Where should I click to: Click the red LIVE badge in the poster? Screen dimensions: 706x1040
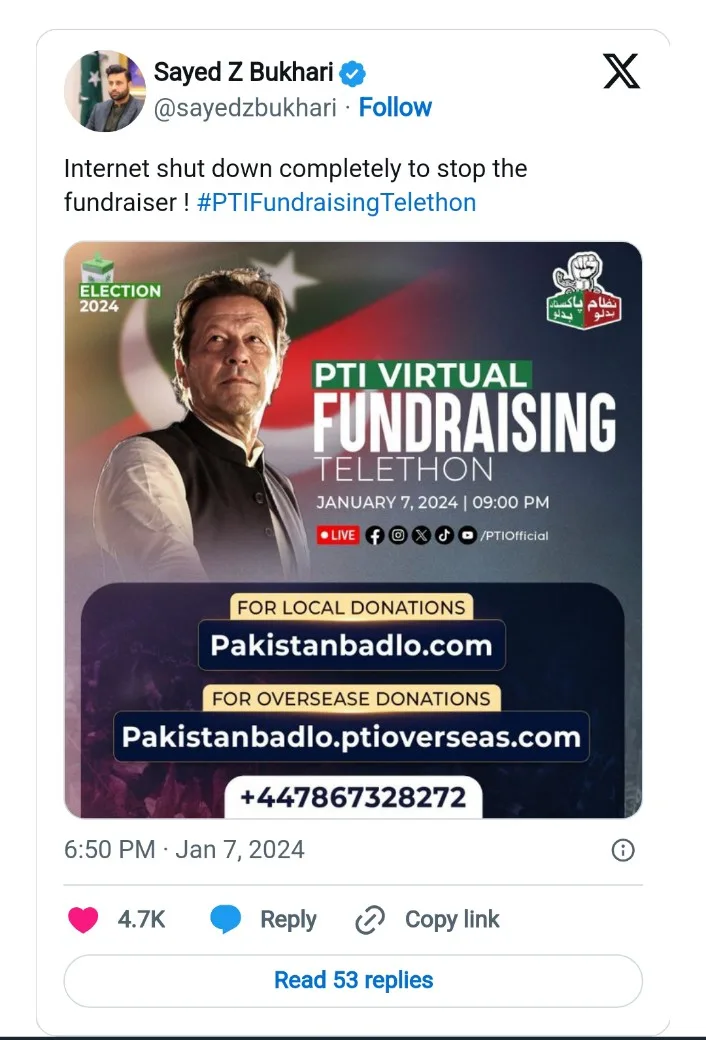(338, 535)
